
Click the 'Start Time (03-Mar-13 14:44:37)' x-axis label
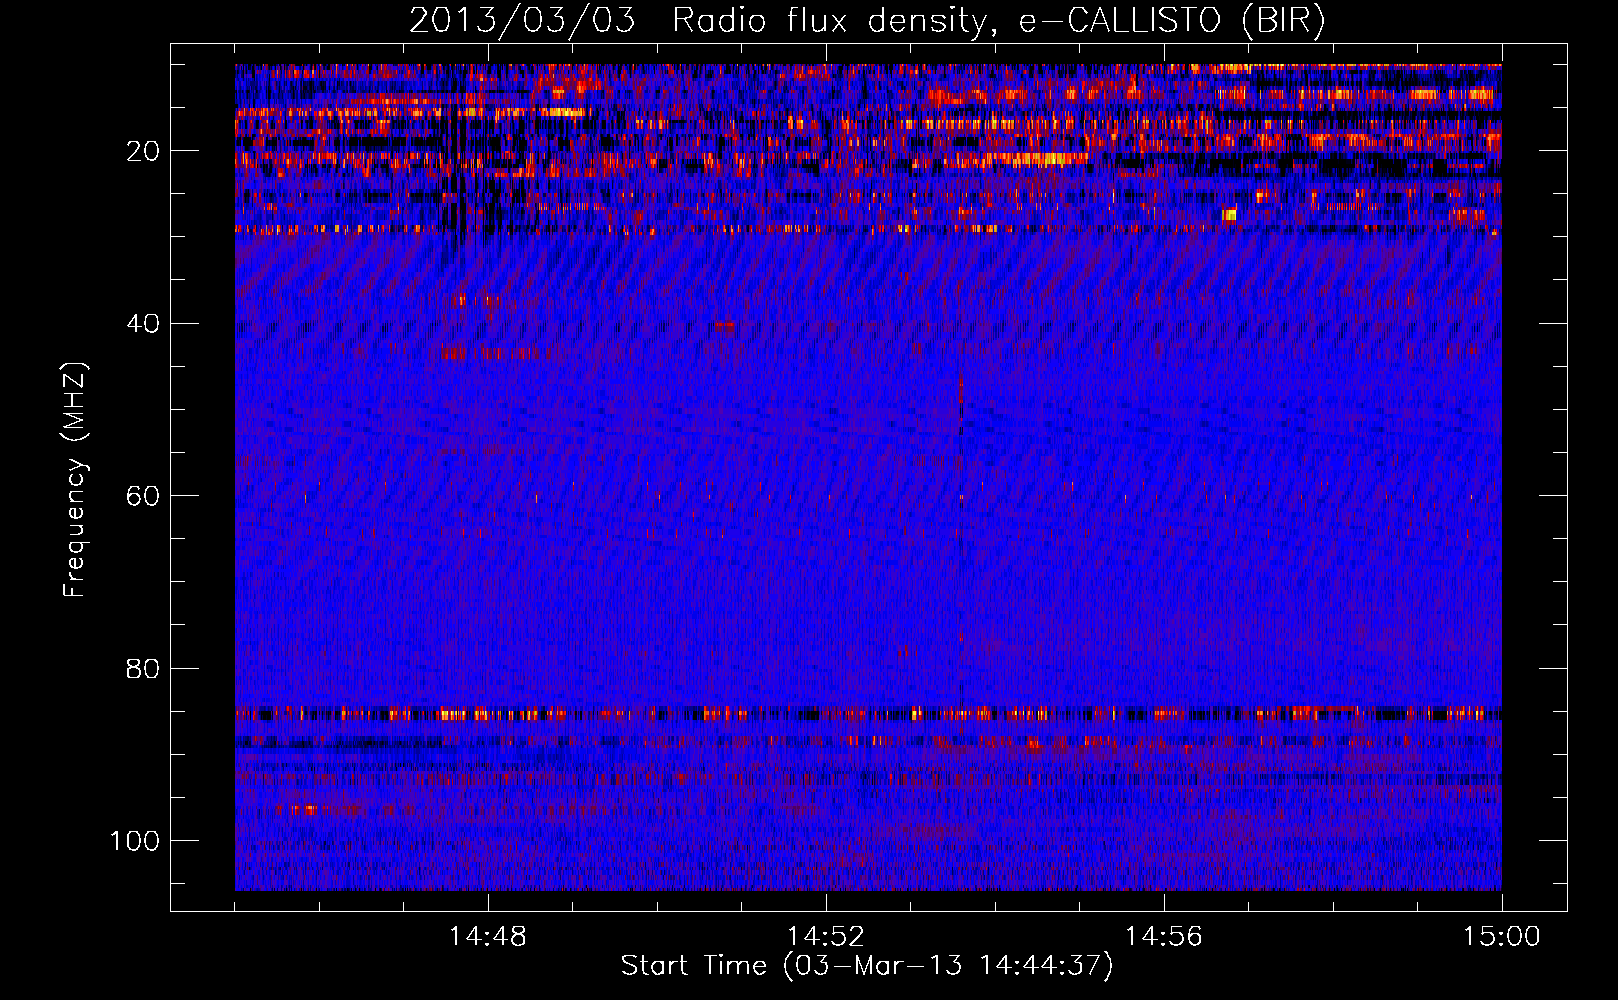tap(867, 966)
